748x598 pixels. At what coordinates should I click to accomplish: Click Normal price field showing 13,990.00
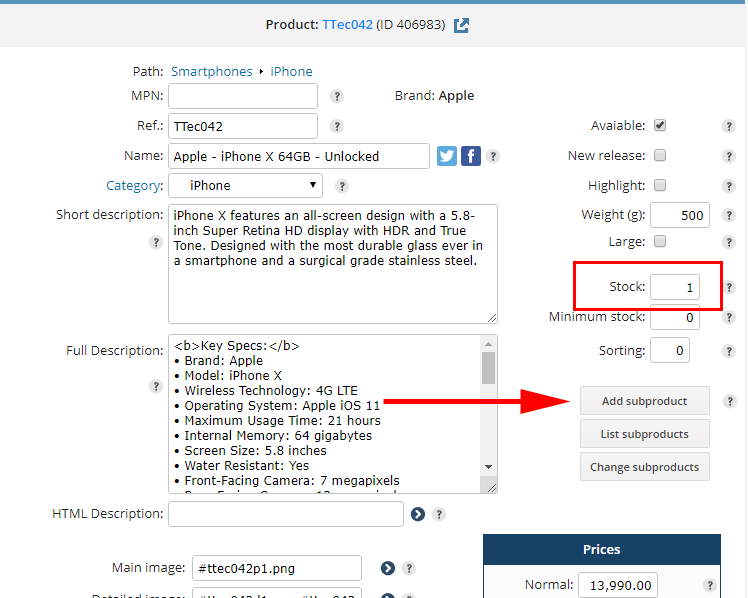pyautogui.click(x=618, y=585)
